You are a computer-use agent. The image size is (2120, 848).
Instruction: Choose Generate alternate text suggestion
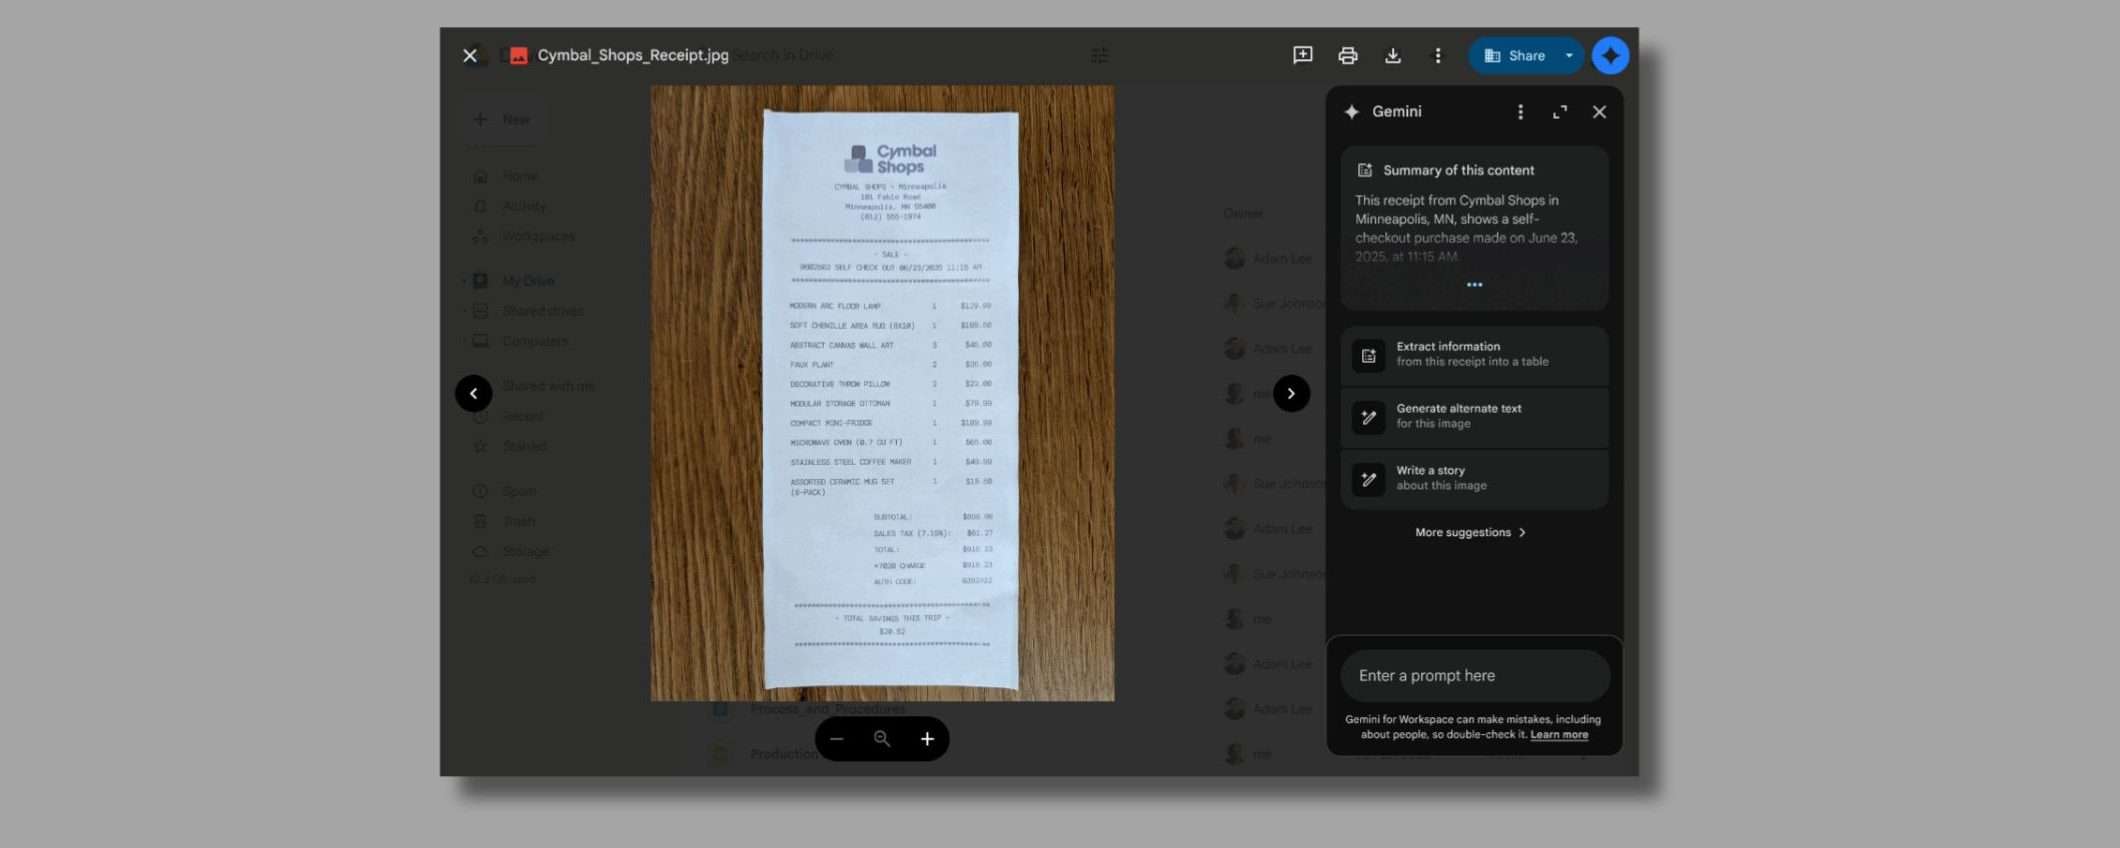point(1474,416)
